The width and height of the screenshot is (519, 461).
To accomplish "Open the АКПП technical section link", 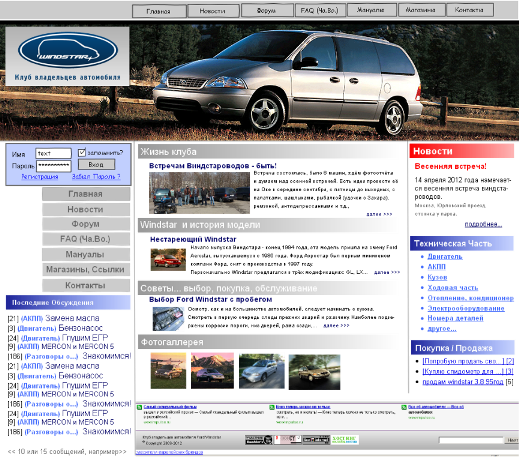I will point(436,267).
